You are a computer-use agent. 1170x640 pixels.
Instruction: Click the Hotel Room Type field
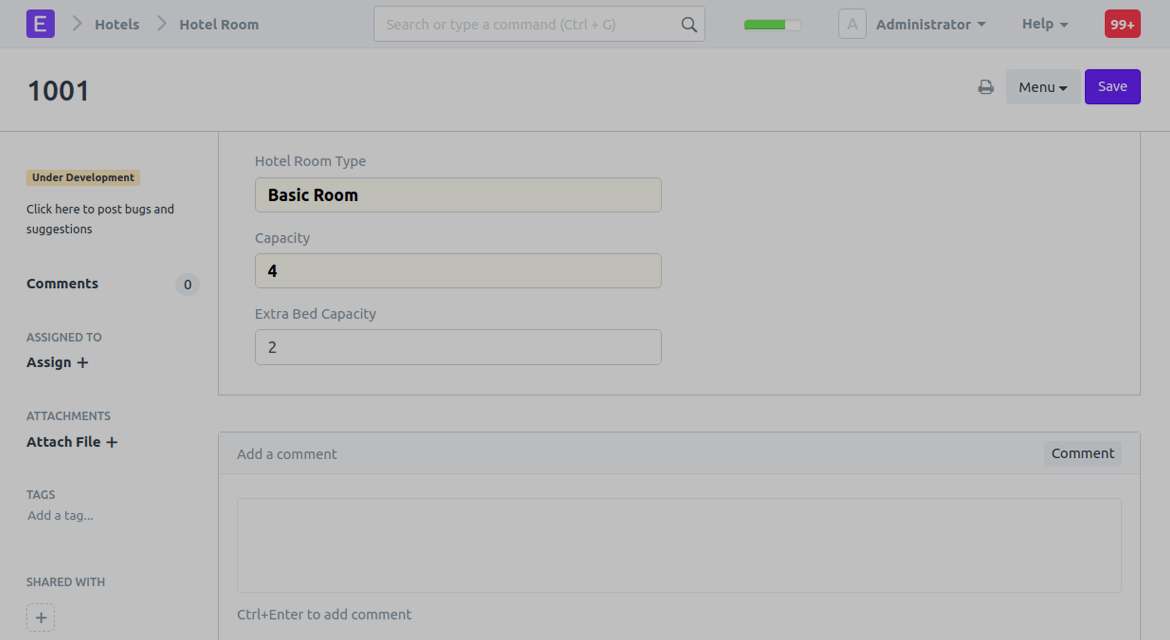coord(458,195)
